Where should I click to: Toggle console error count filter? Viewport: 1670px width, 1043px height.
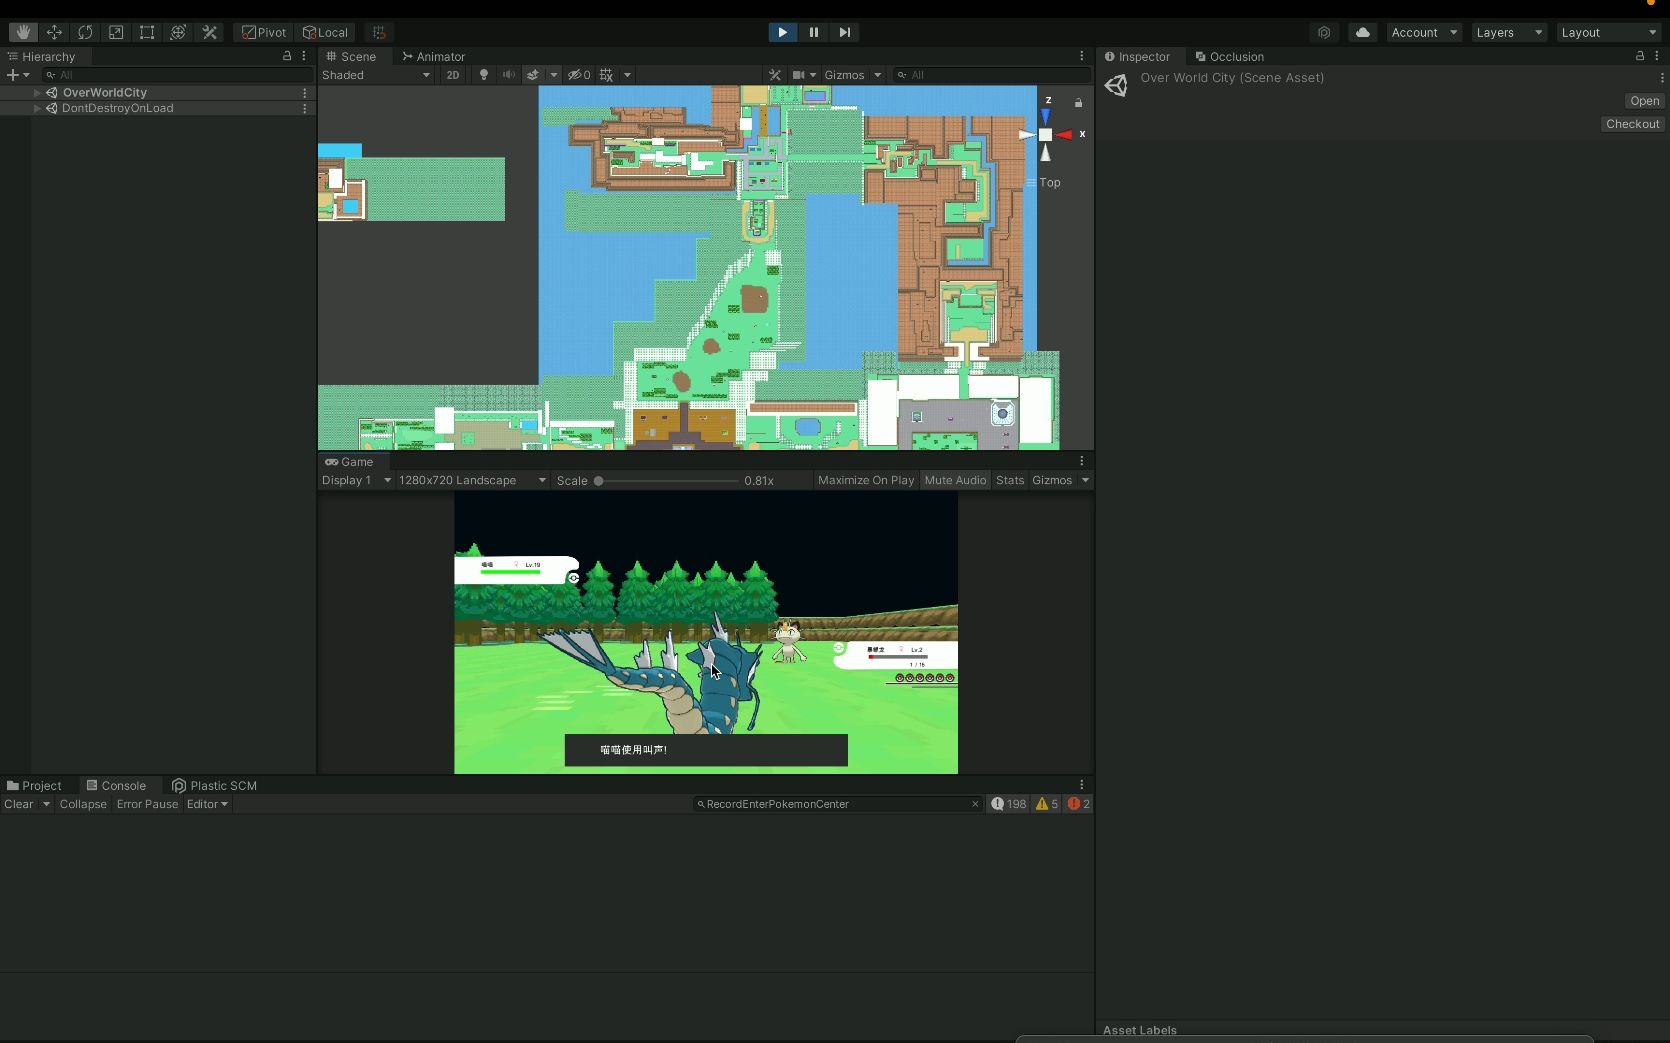1078,804
